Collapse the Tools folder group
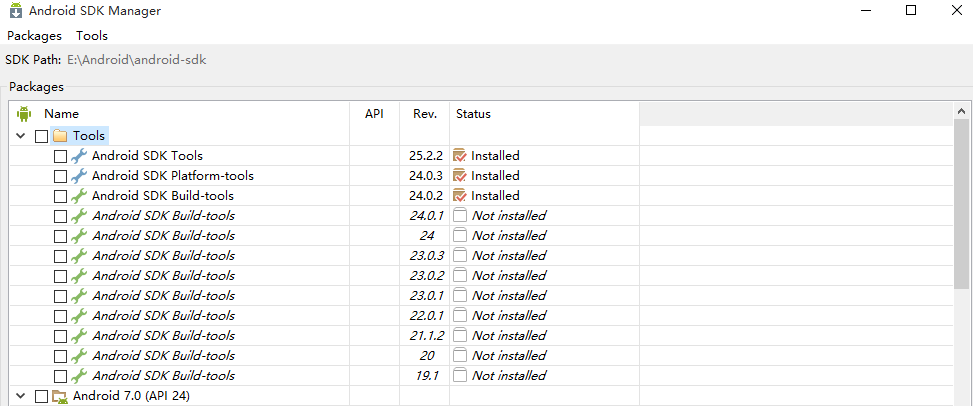Screen dimensions: 973x406 tap(20, 135)
